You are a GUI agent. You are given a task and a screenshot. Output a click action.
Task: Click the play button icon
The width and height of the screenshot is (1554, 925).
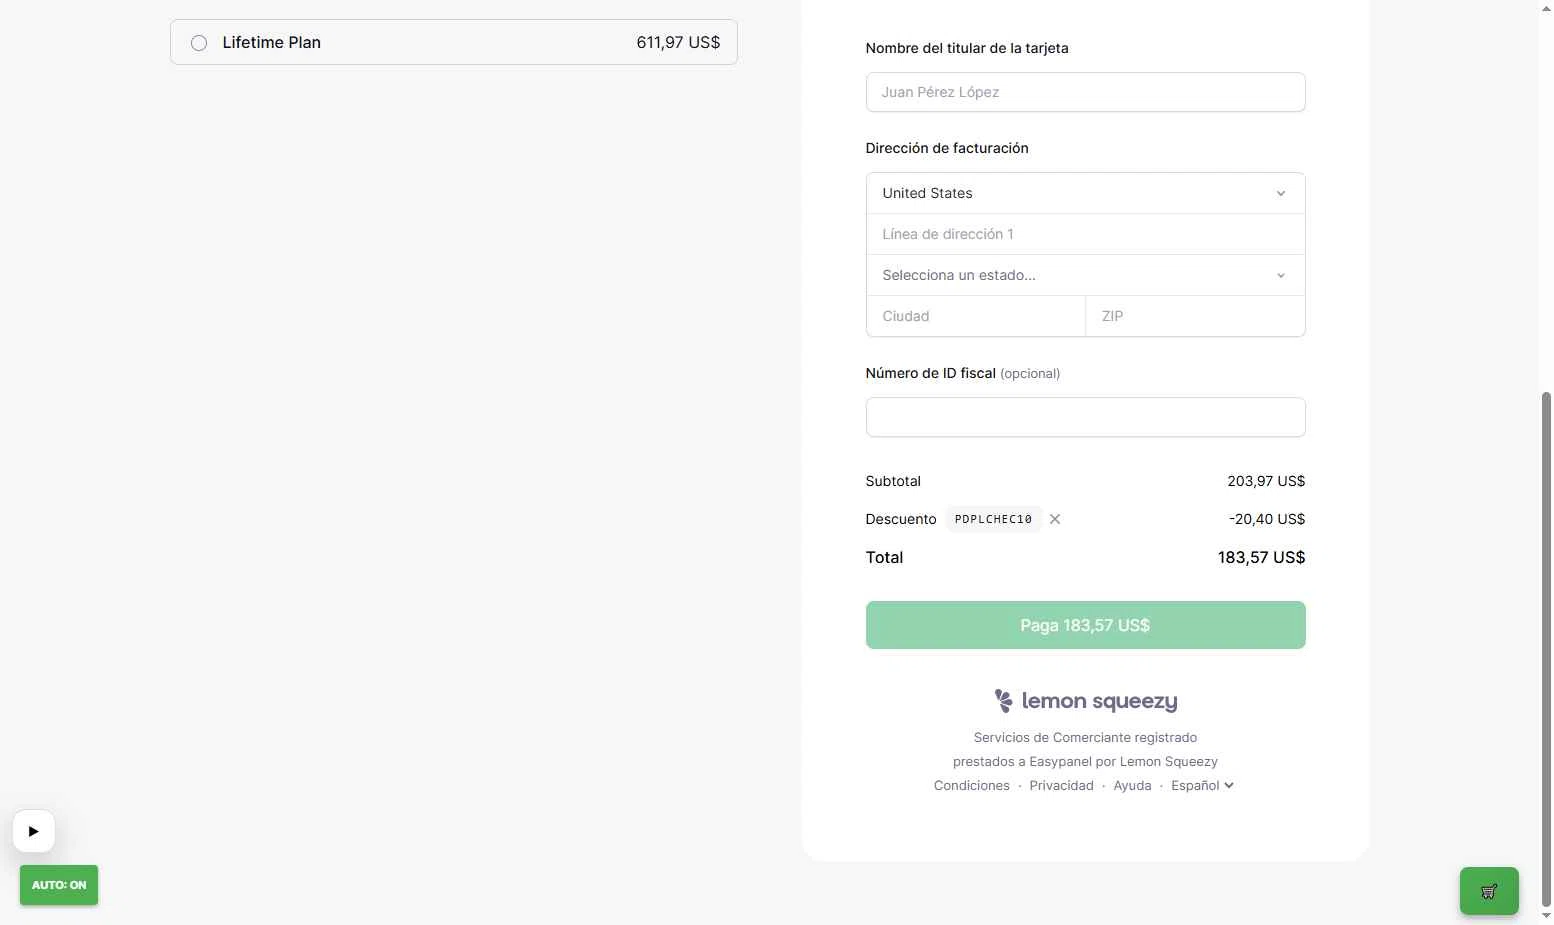pos(34,831)
